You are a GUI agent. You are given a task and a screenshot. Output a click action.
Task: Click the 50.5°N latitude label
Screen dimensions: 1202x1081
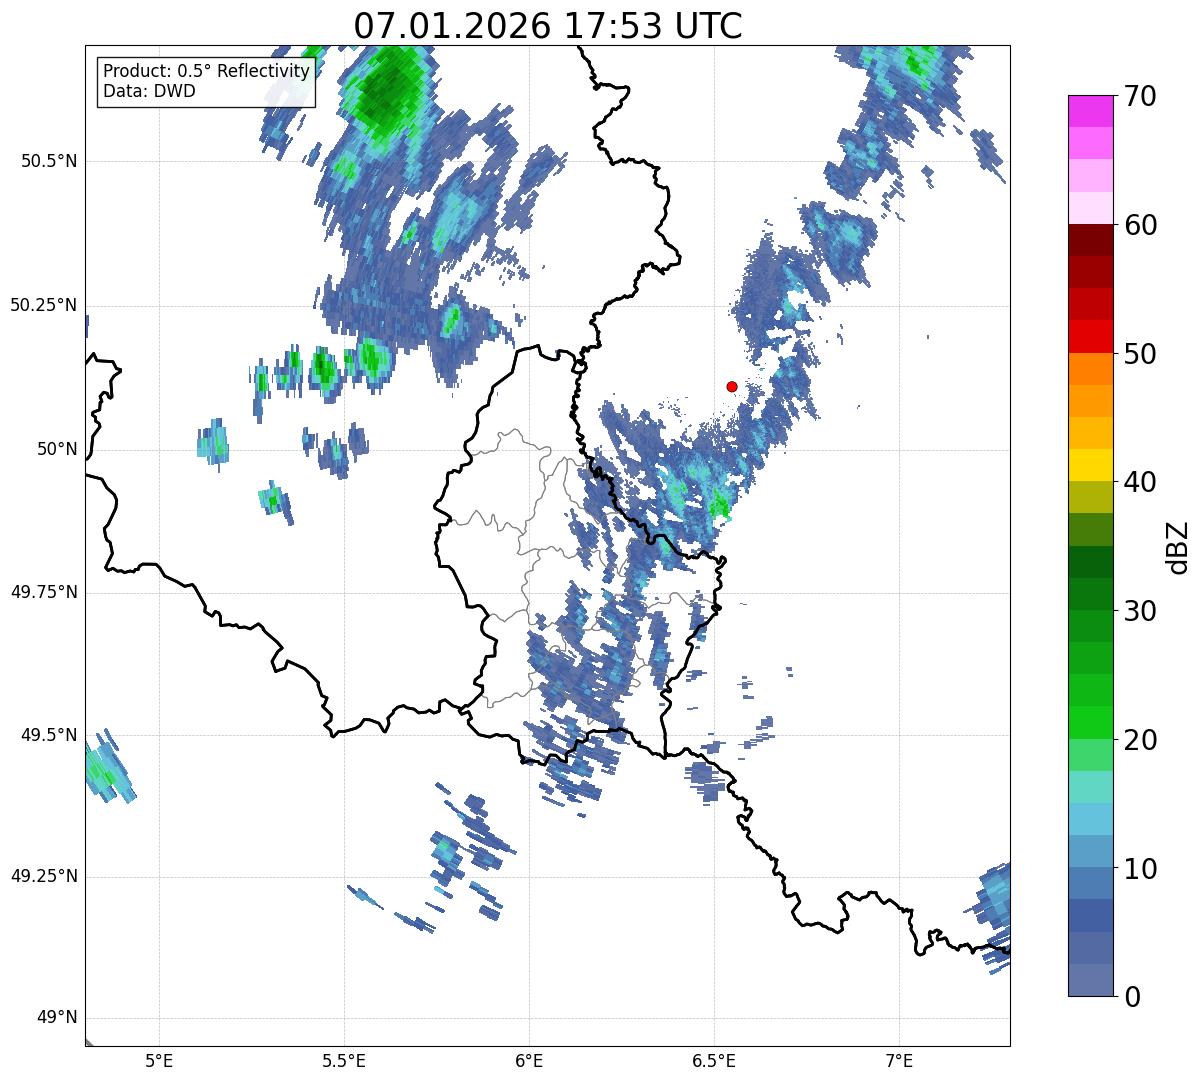[x=49, y=161]
